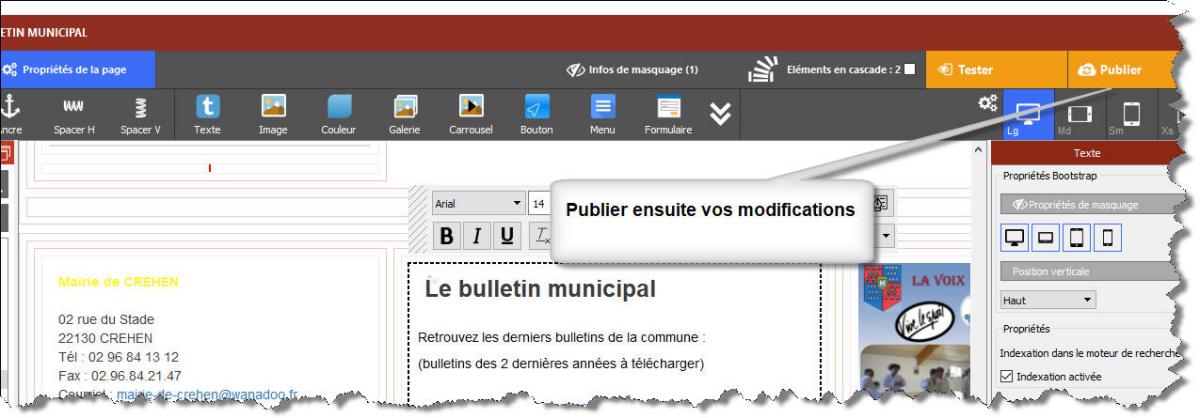1200x418 pixels.
Task: Open the Arial font family dropdown
Action: click(479, 203)
